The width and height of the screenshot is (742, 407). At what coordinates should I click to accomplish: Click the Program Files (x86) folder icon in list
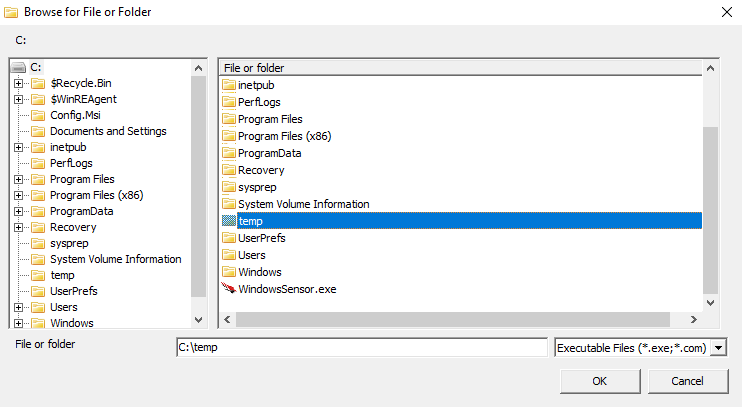click(229, 136)
